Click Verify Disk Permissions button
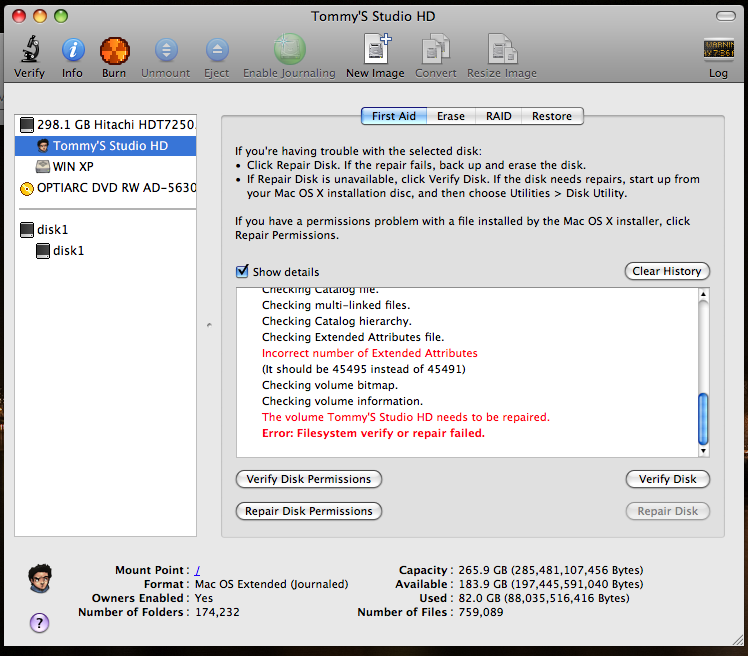The image size is (748, 656). point(309,479)
